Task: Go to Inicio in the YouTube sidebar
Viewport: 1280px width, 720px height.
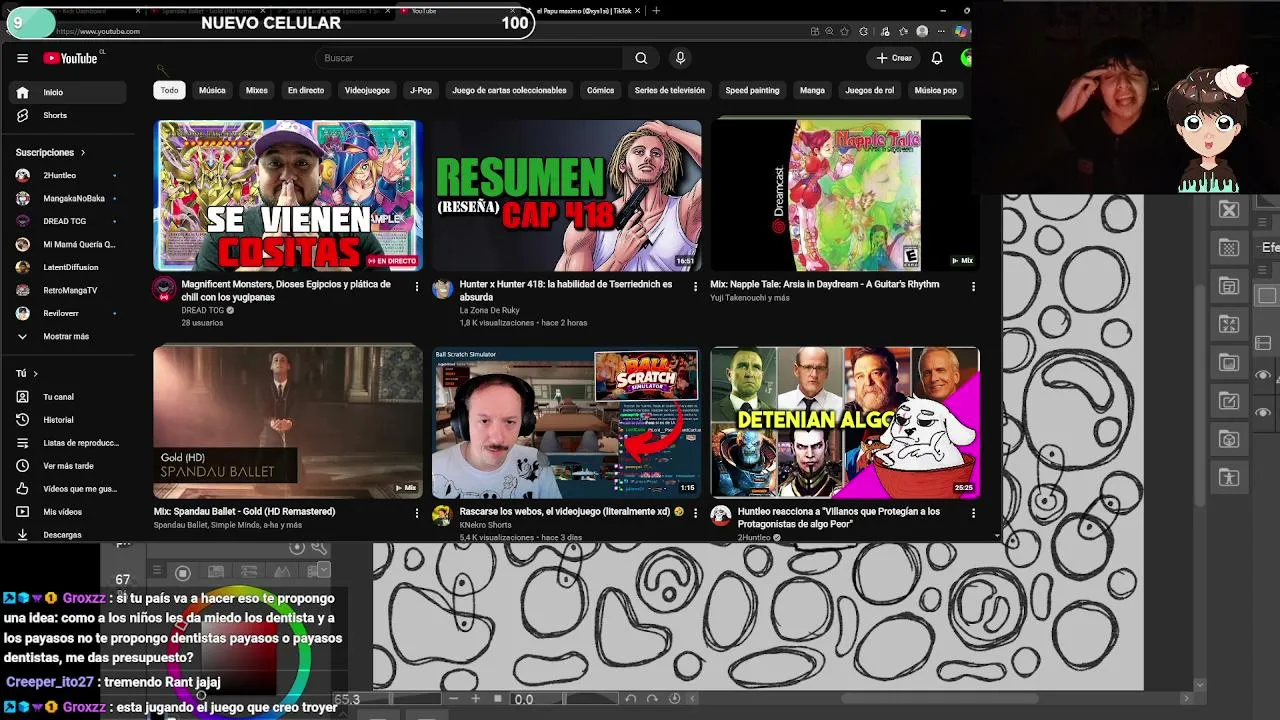Action: pos(70,93)
